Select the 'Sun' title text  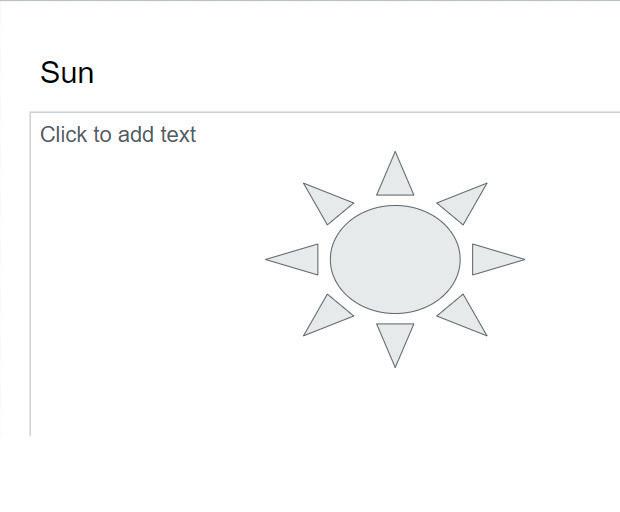[x=67, y=73]
